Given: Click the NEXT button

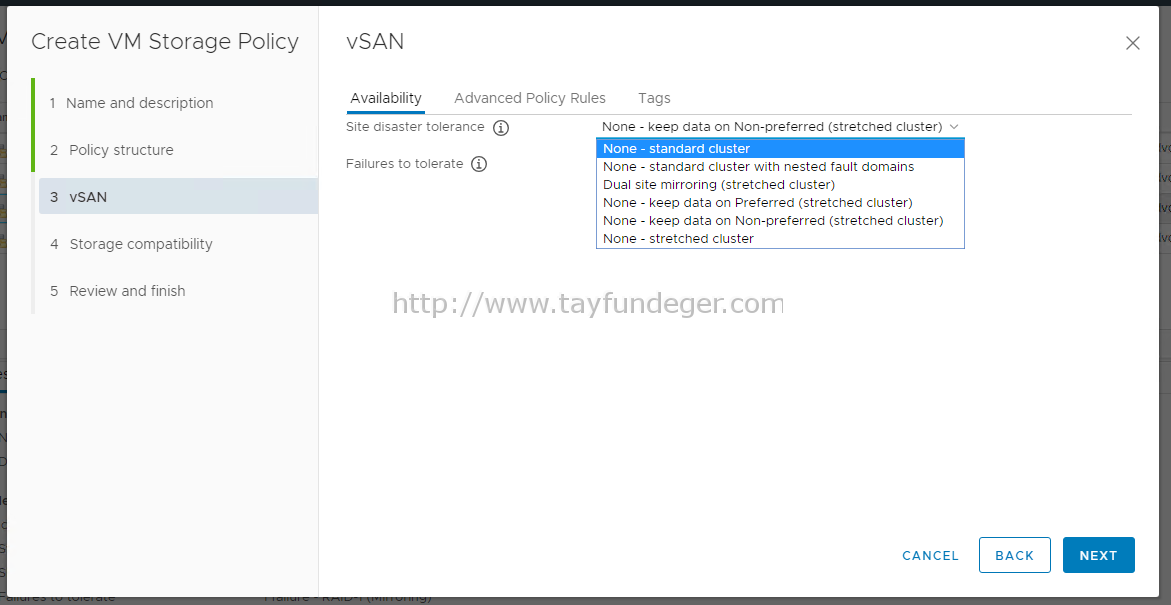Looking at the screenshot, I should point(1099,555).
